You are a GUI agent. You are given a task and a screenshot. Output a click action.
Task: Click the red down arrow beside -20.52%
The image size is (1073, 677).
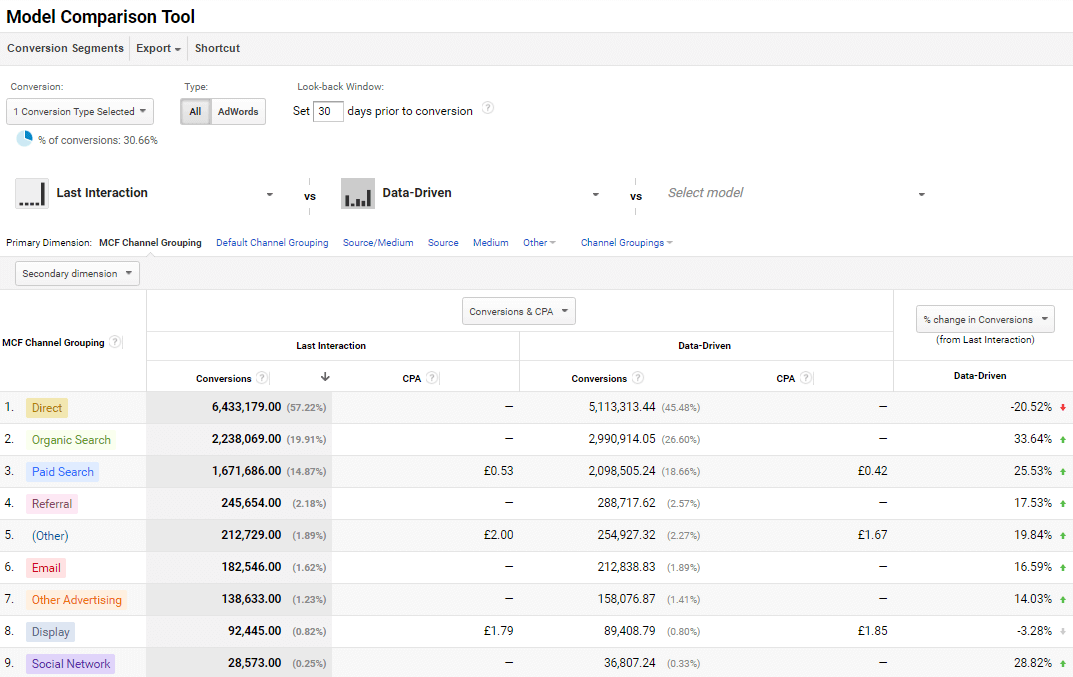tap(1063, 408)
